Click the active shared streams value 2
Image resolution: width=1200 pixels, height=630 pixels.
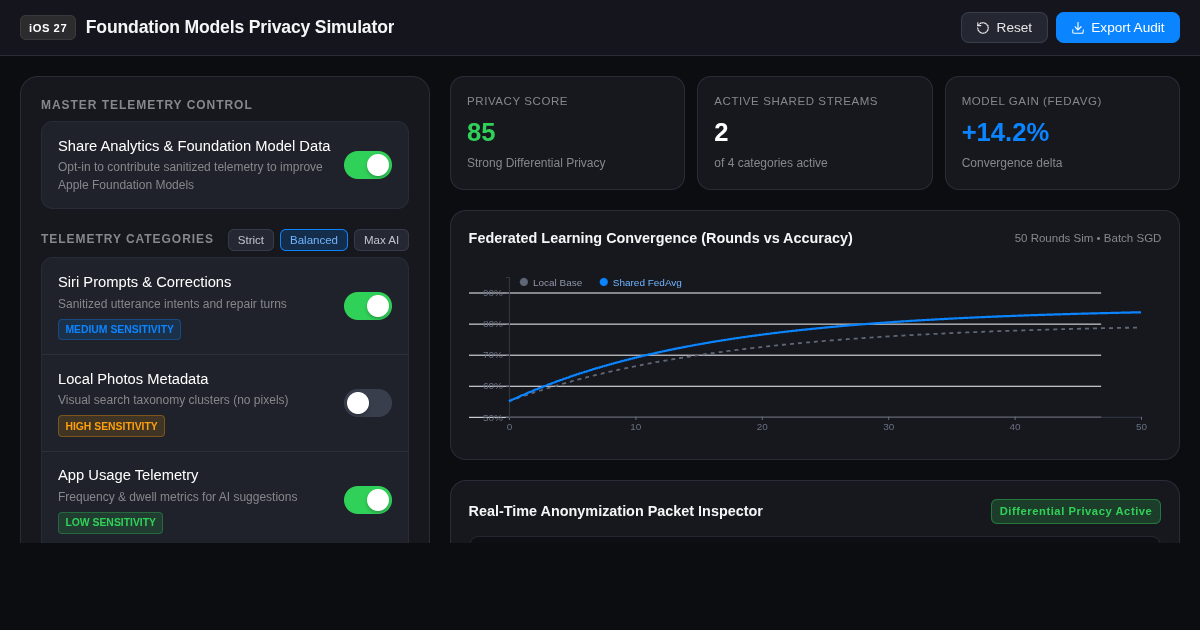click(721, 132)
